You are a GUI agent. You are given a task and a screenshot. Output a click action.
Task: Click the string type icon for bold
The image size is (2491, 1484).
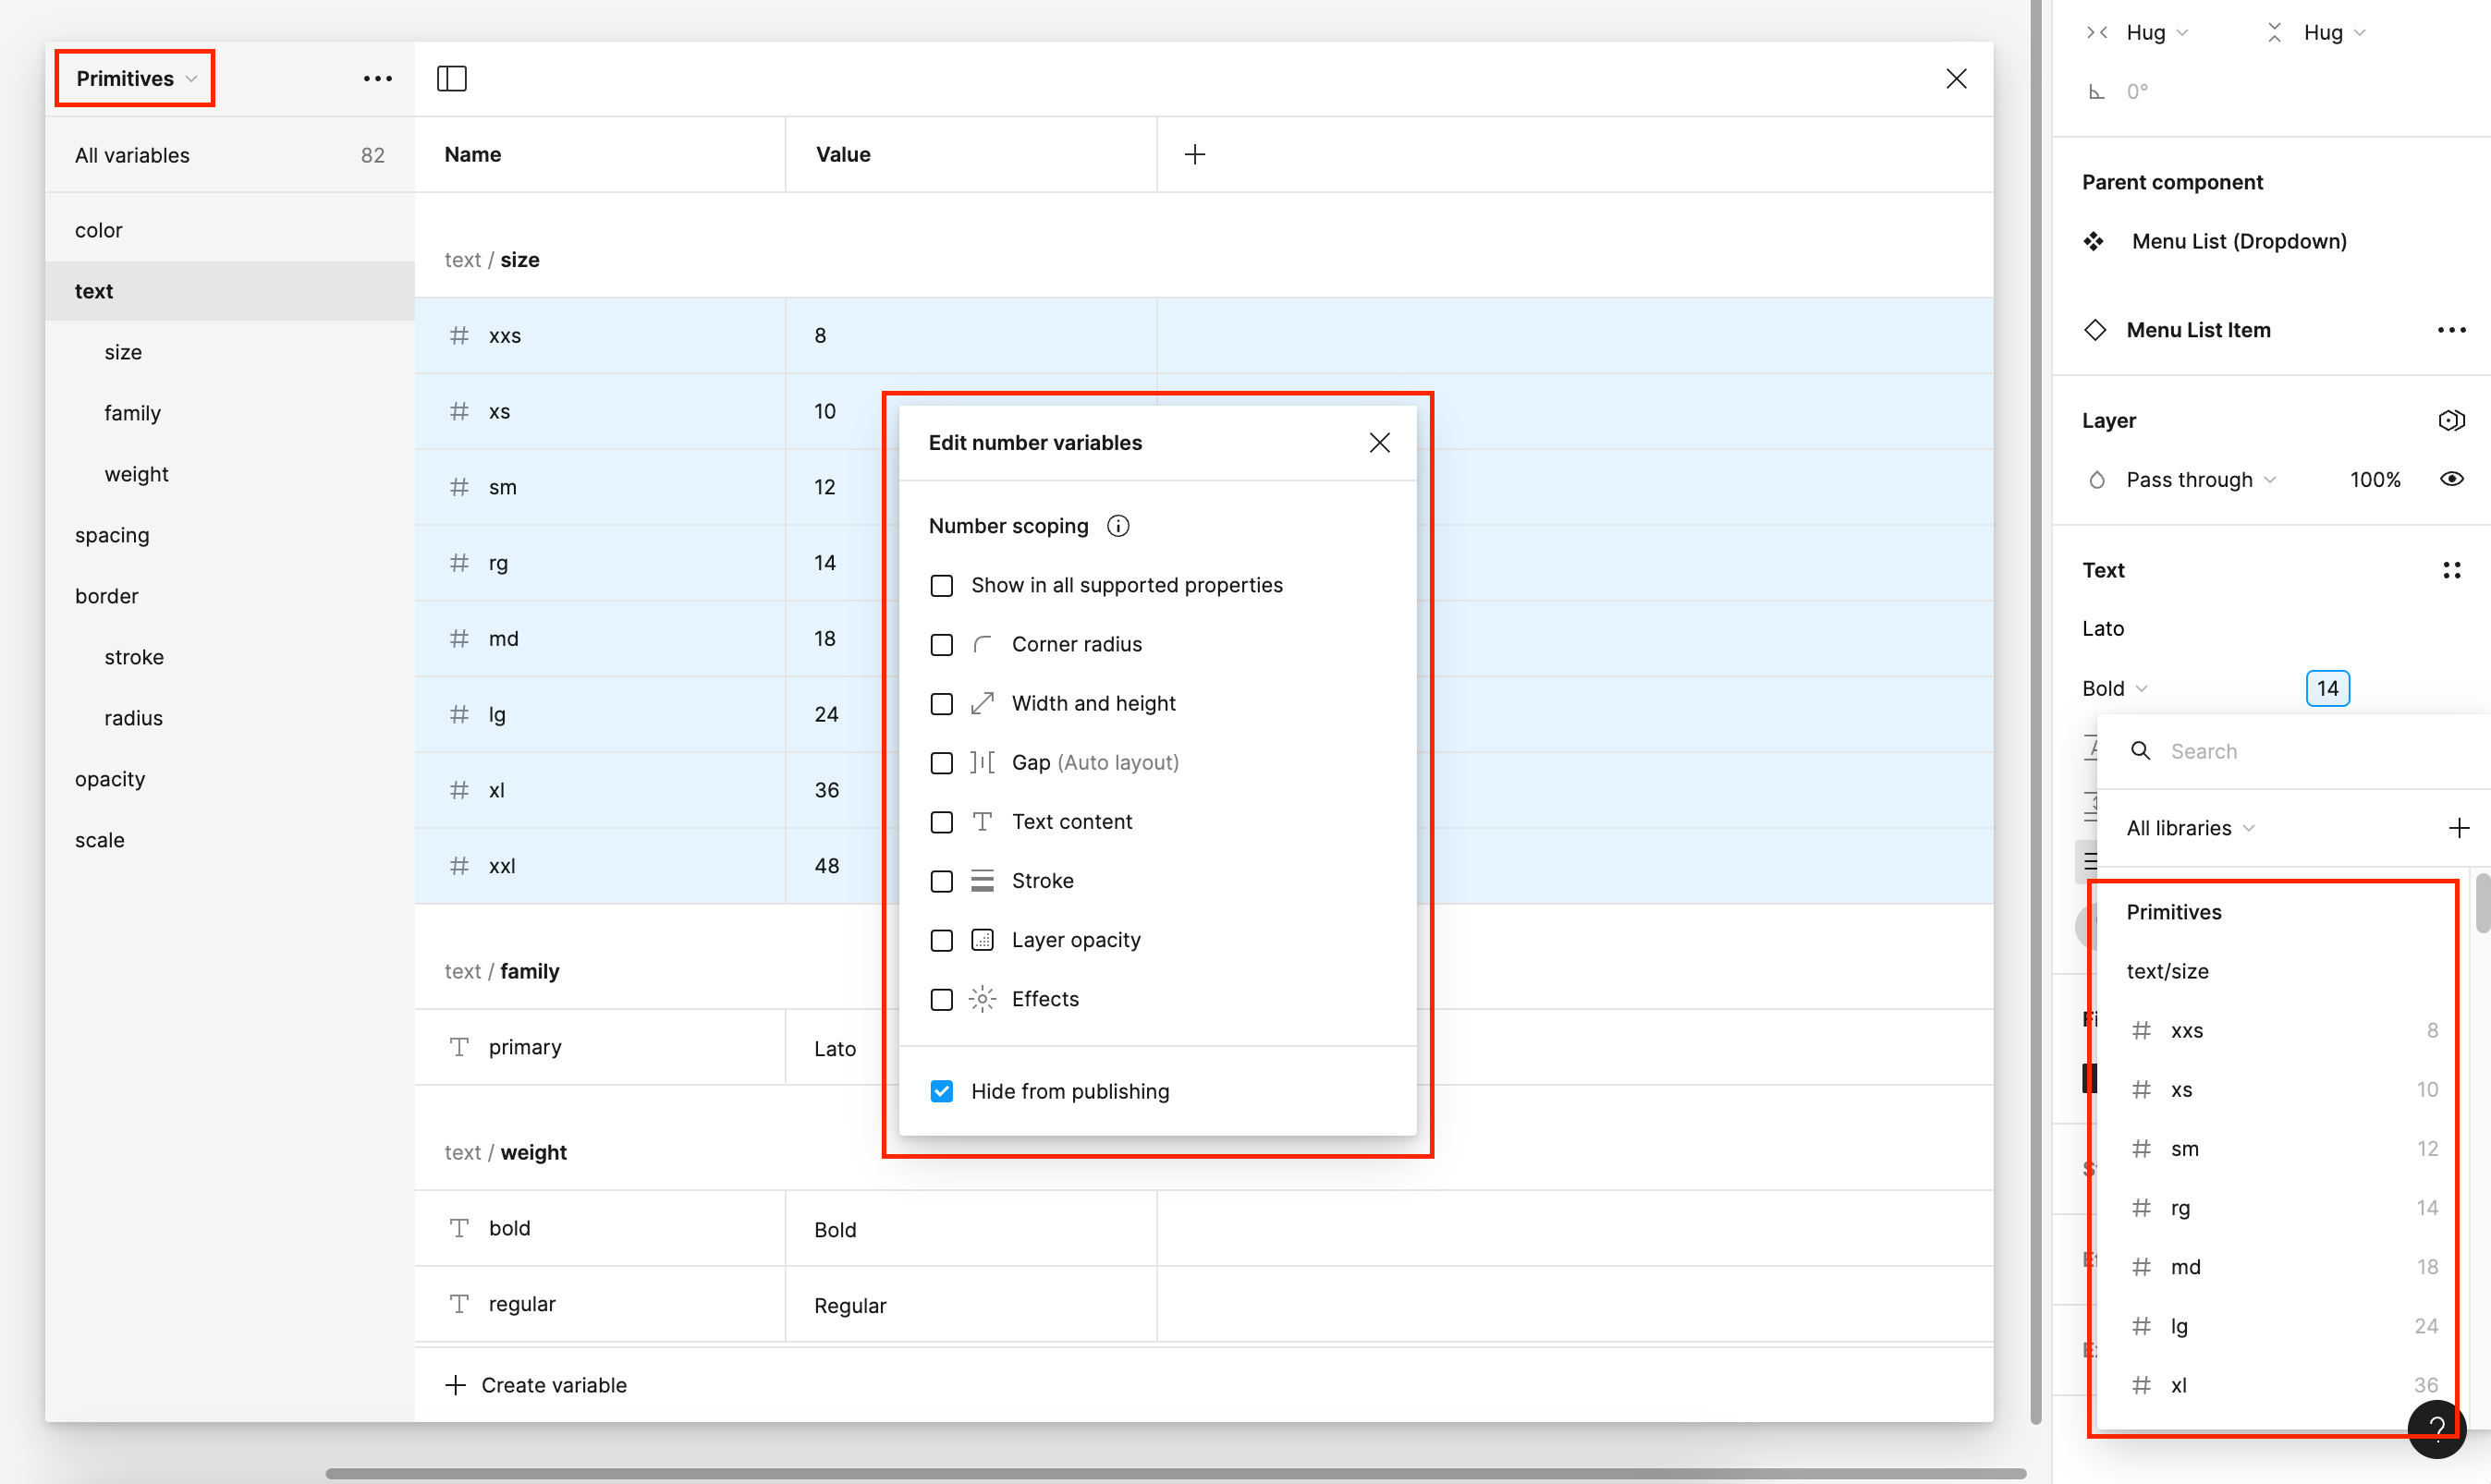coord(459,1228)
